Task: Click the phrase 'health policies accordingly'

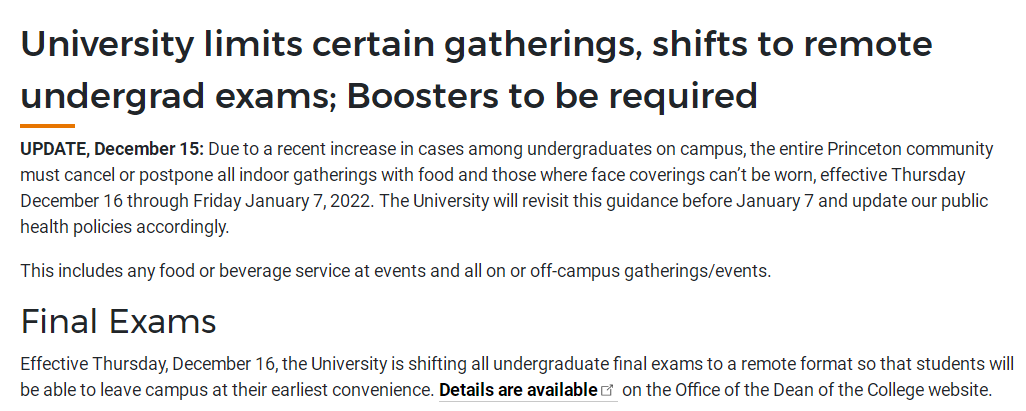Action: coord(125,227)
